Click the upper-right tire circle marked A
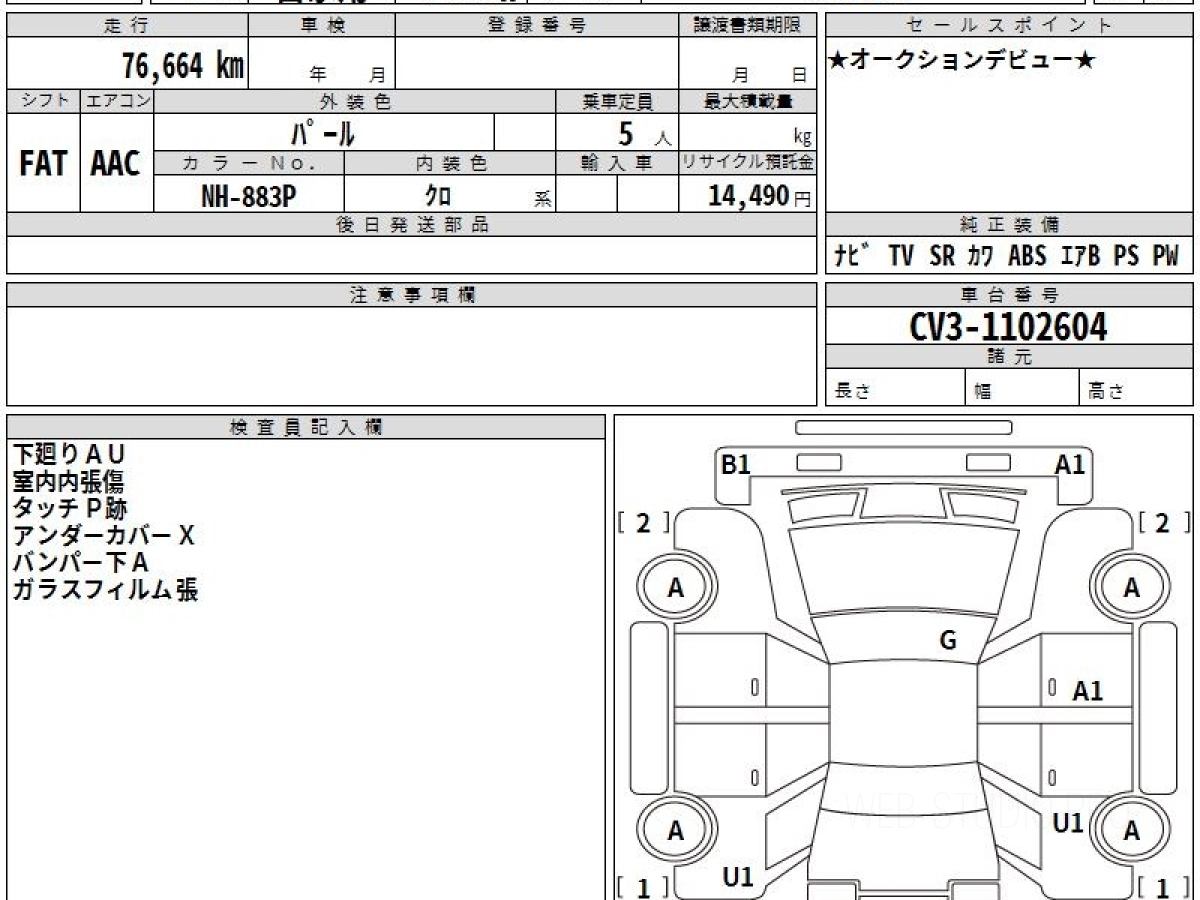1200x900 pixels. pyautogui.click(x=1131, y=589)
